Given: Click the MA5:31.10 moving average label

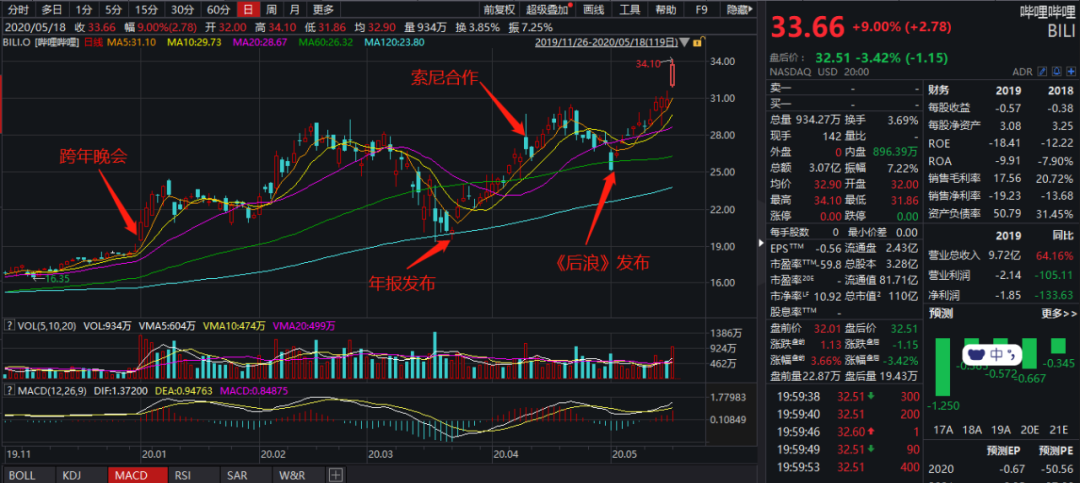Looking at the screenshot, I should [x=131, y=43].
